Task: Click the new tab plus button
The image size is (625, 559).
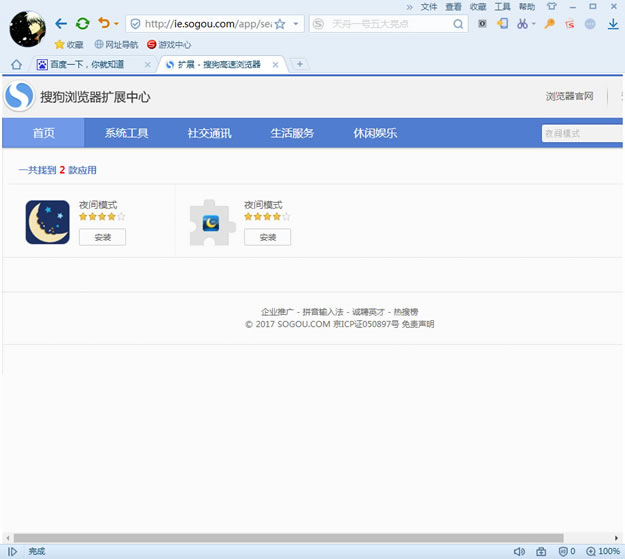Action: (300, 64)
